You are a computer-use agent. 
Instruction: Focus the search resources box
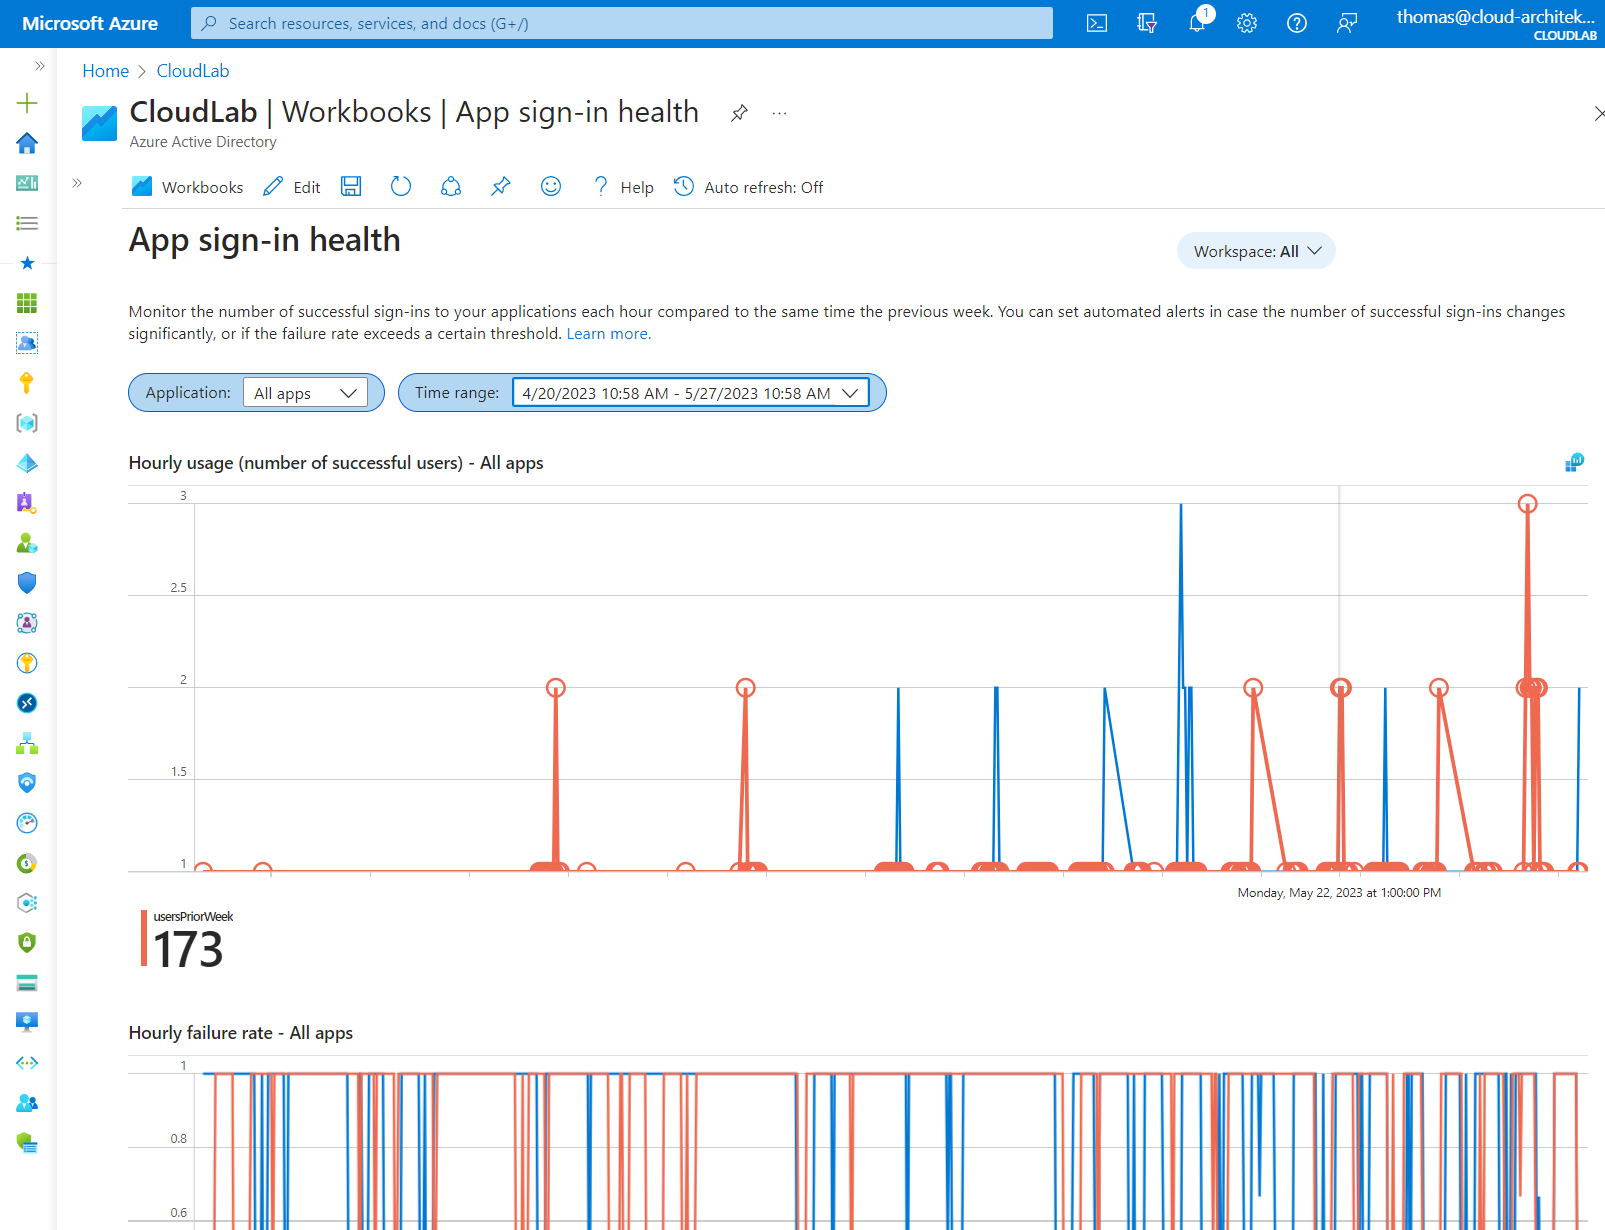622,23
